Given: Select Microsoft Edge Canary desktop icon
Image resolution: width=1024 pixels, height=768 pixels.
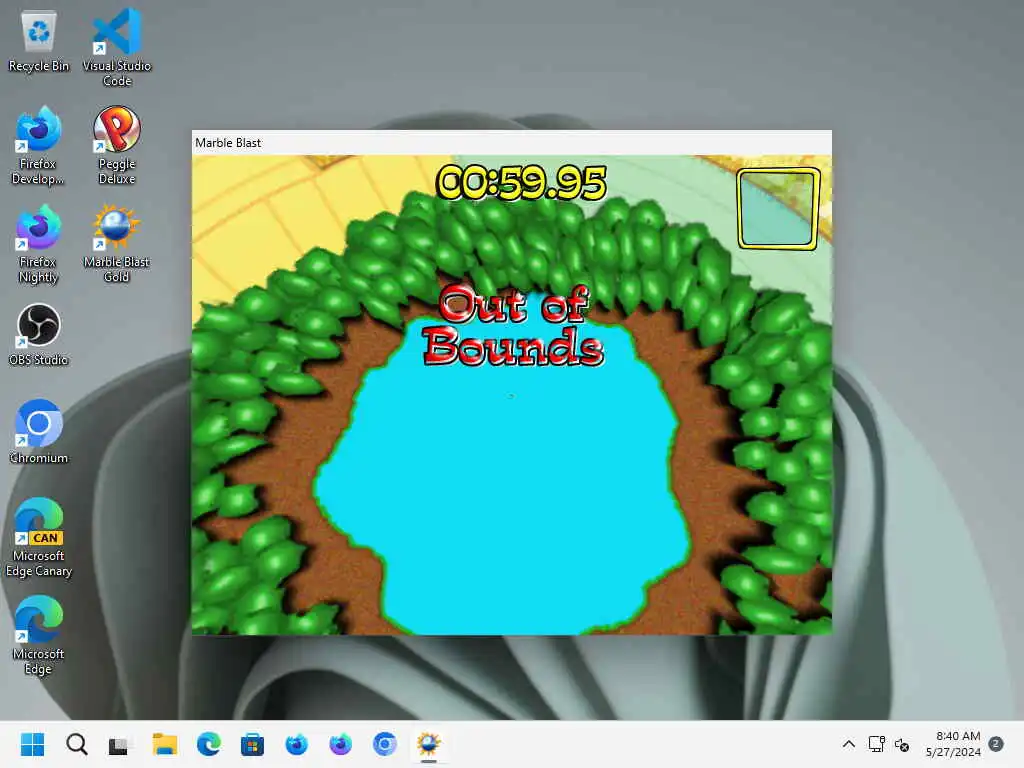Looking at the screenshot, I should click(x=39, y=537).
